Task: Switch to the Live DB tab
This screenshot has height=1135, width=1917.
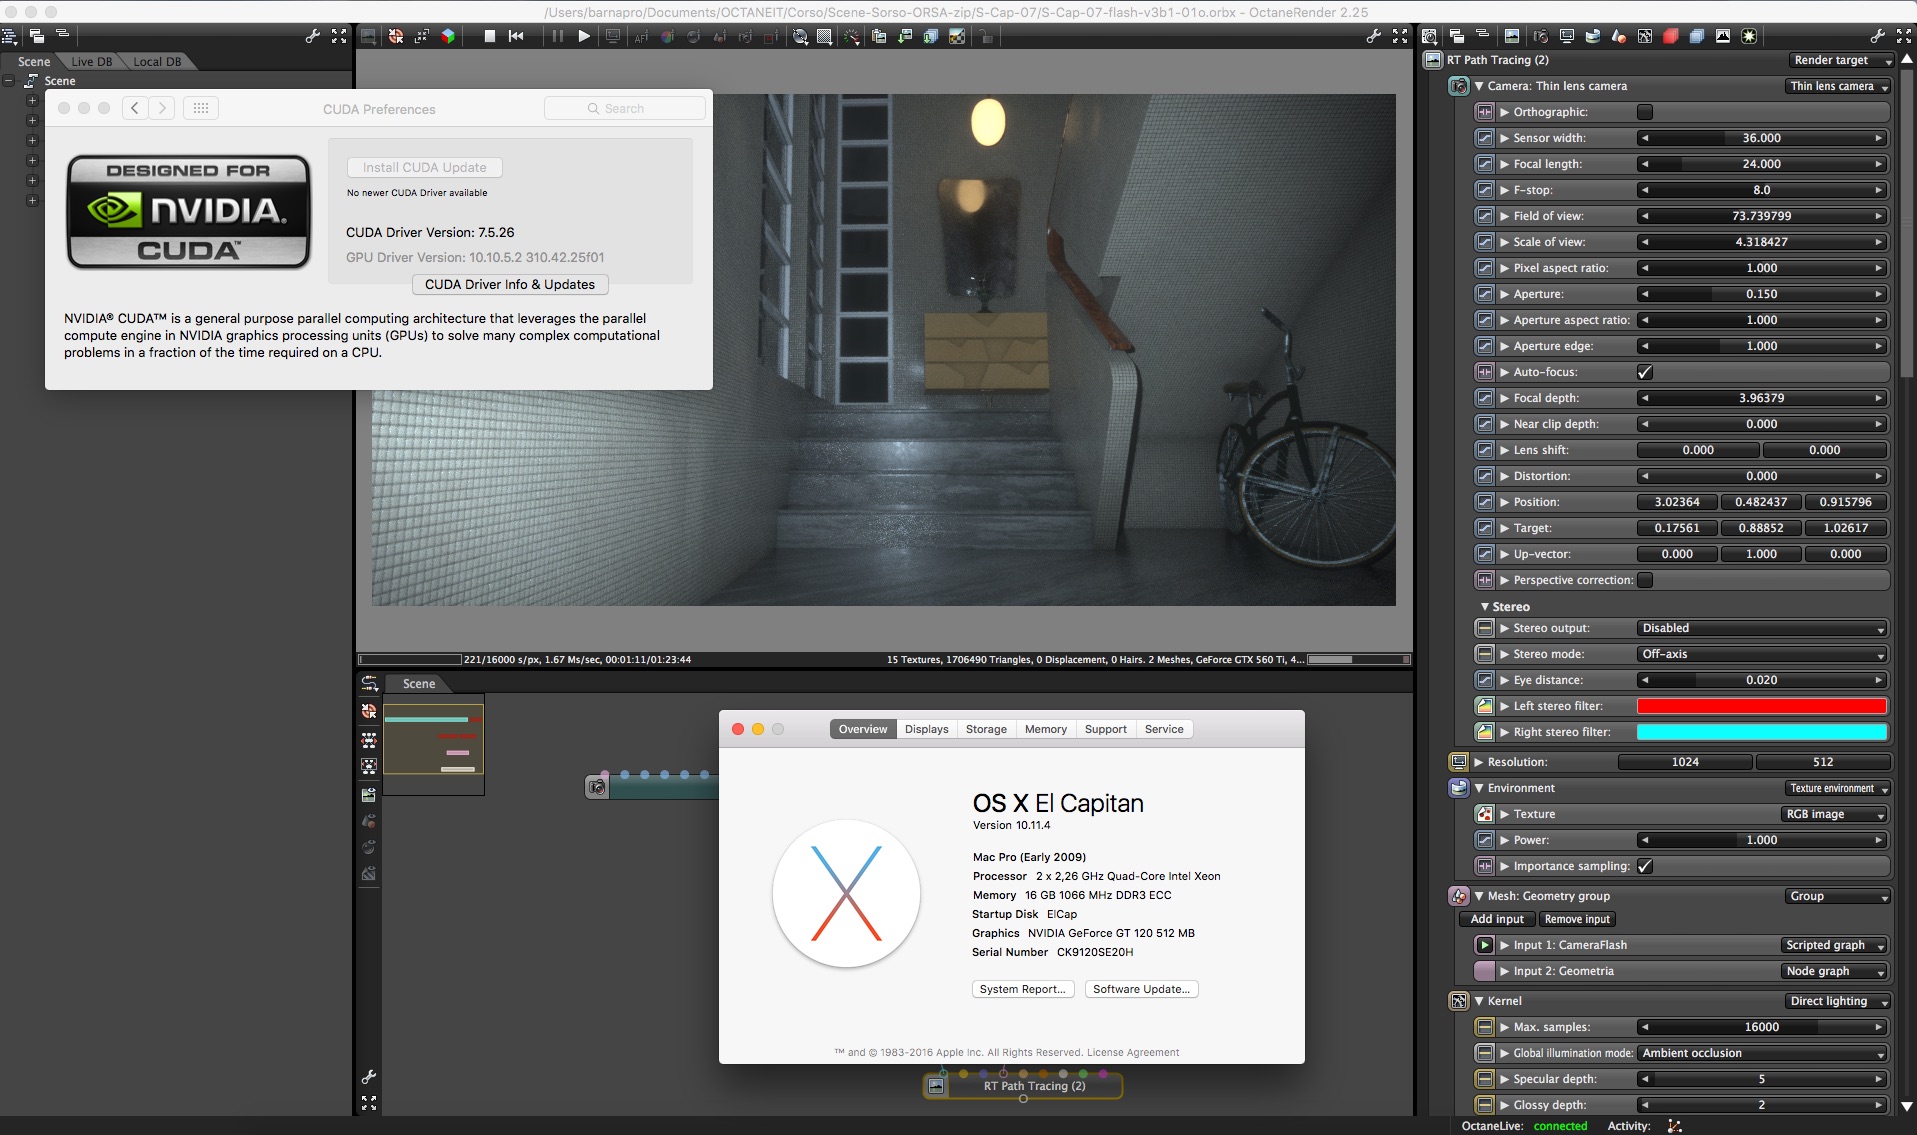Action: pyautogui.click(x=92, y=61)
